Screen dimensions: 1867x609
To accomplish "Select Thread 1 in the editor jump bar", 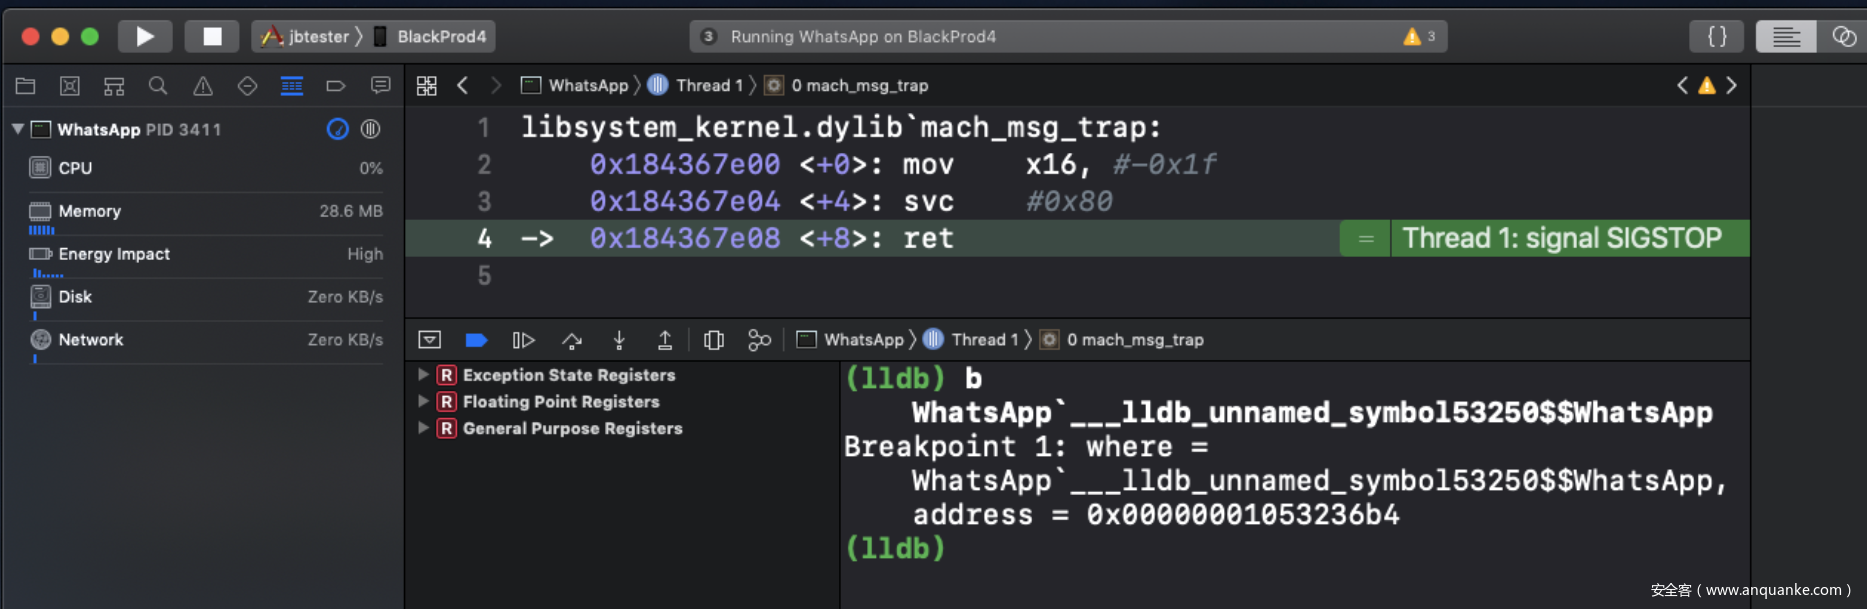I will pyautogui.click(x=708, y=86).
